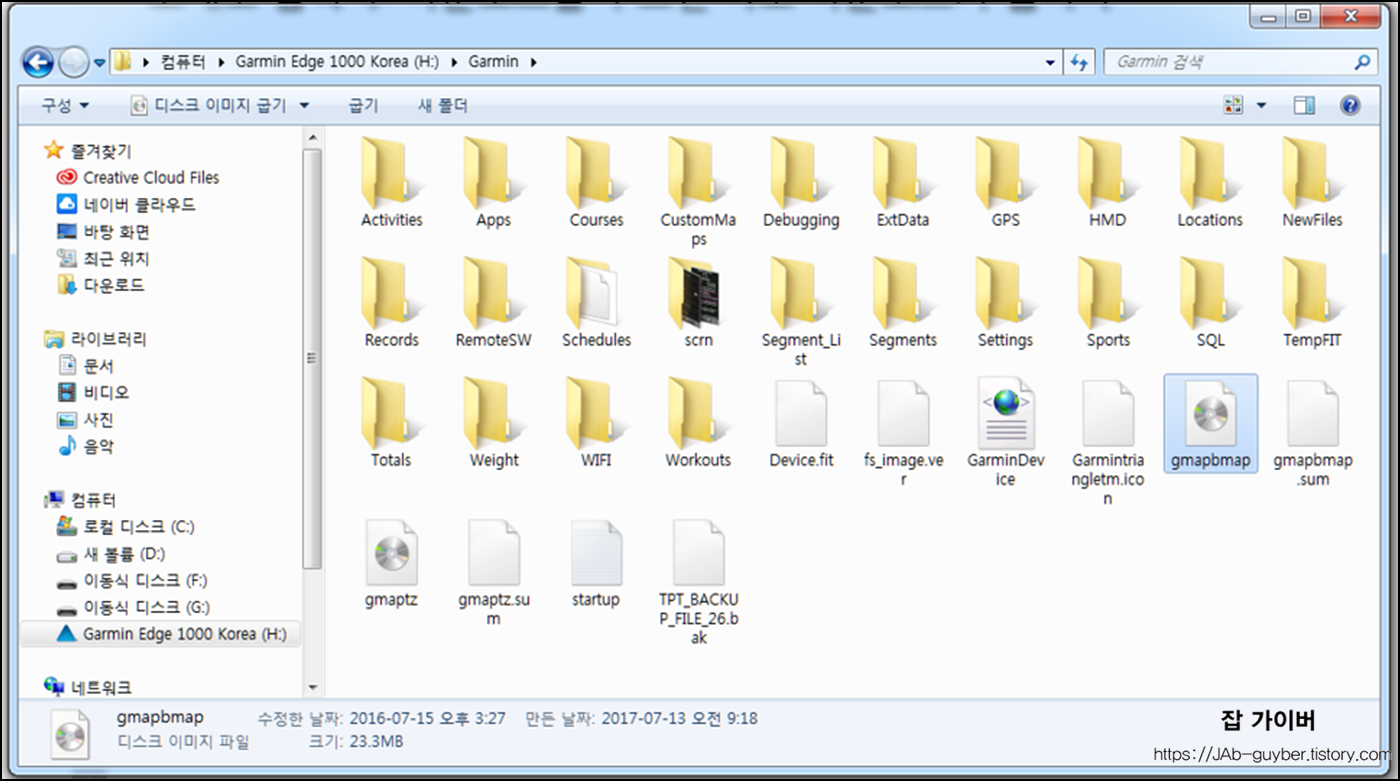Open Creative Cloud Files in favorites

coord(138,177)
